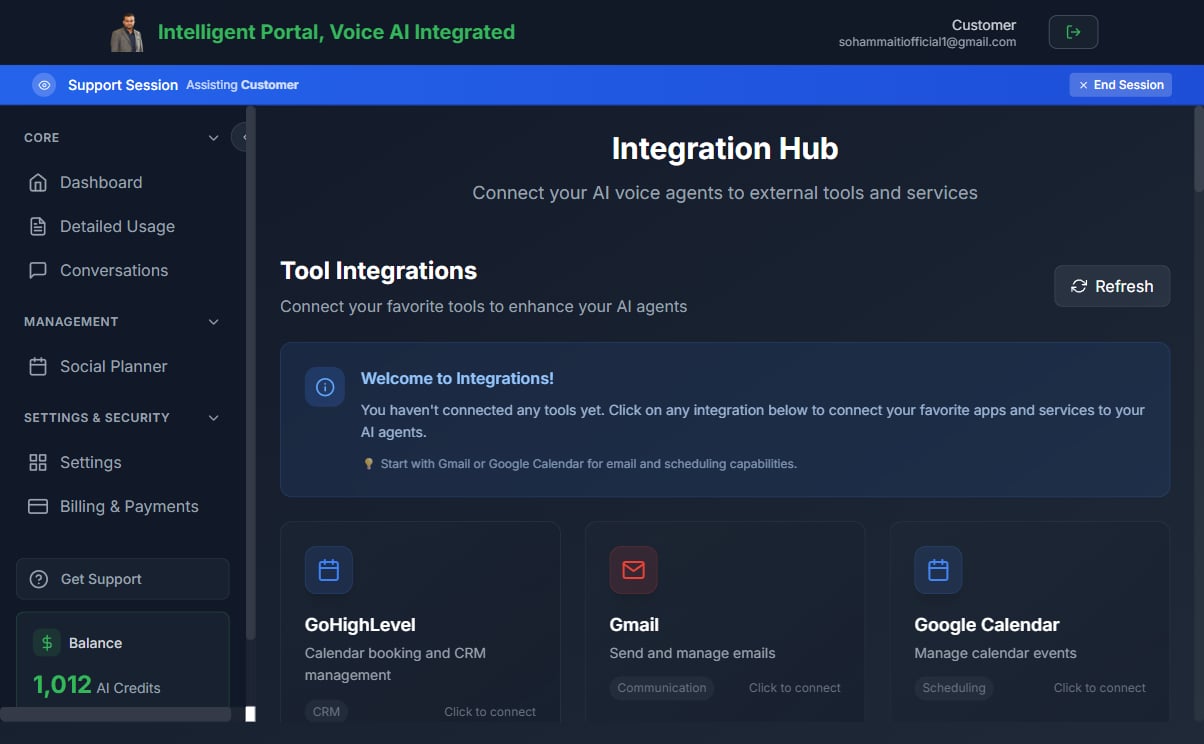
Task: Click the info icon in the Welcome banner
Action: (325, 387)
